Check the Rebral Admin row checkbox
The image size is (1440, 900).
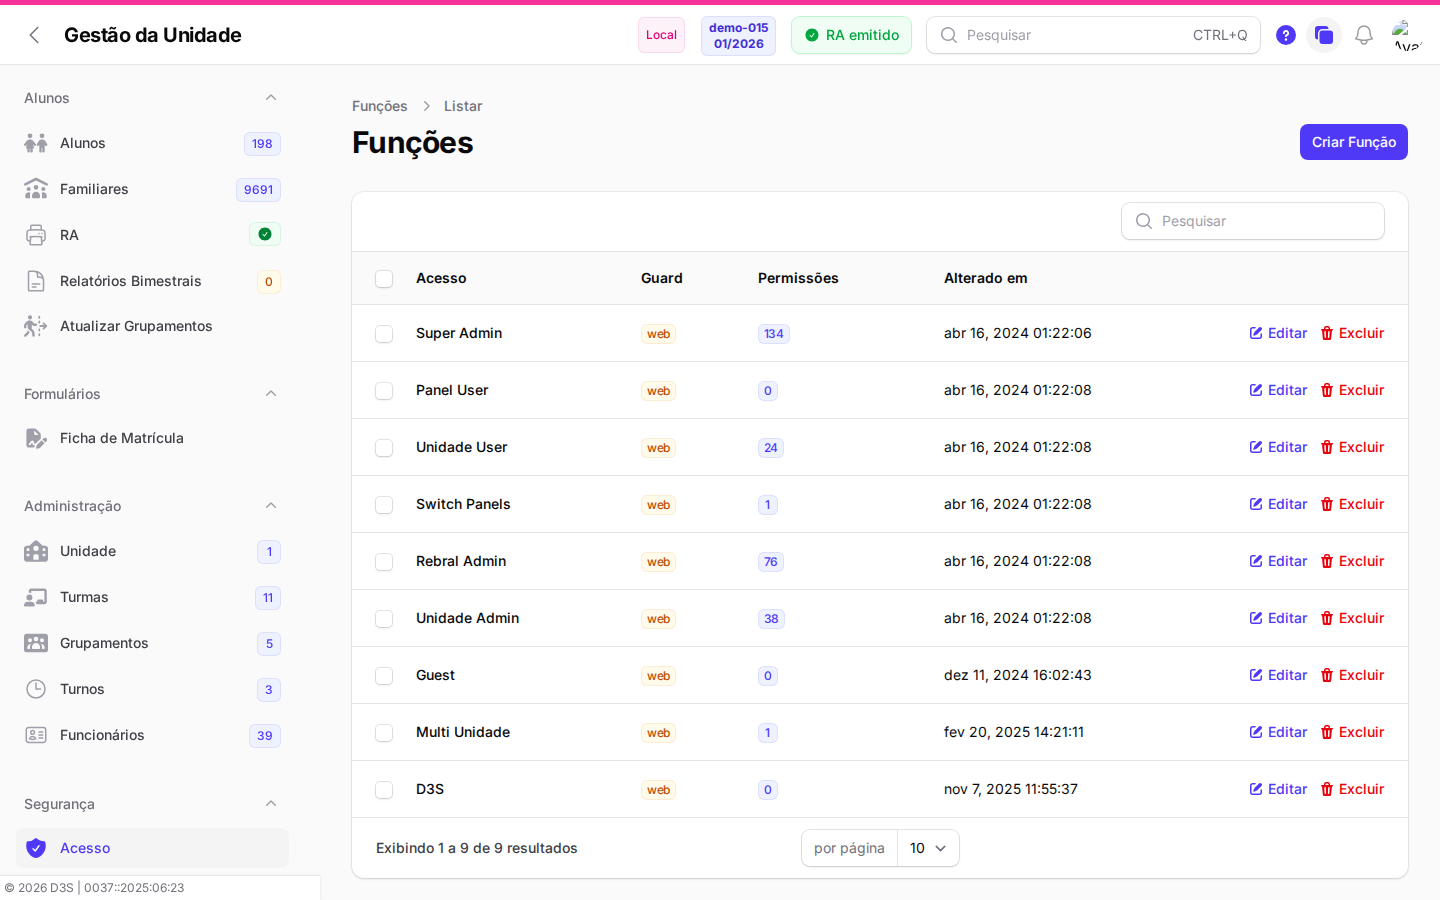(384, 562)
